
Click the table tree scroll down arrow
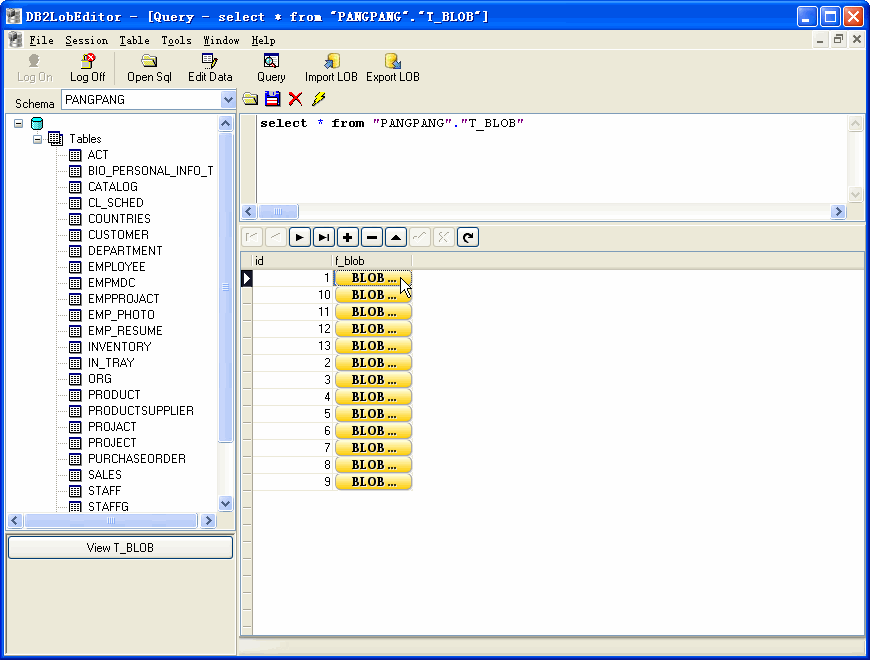coord(225,504)
